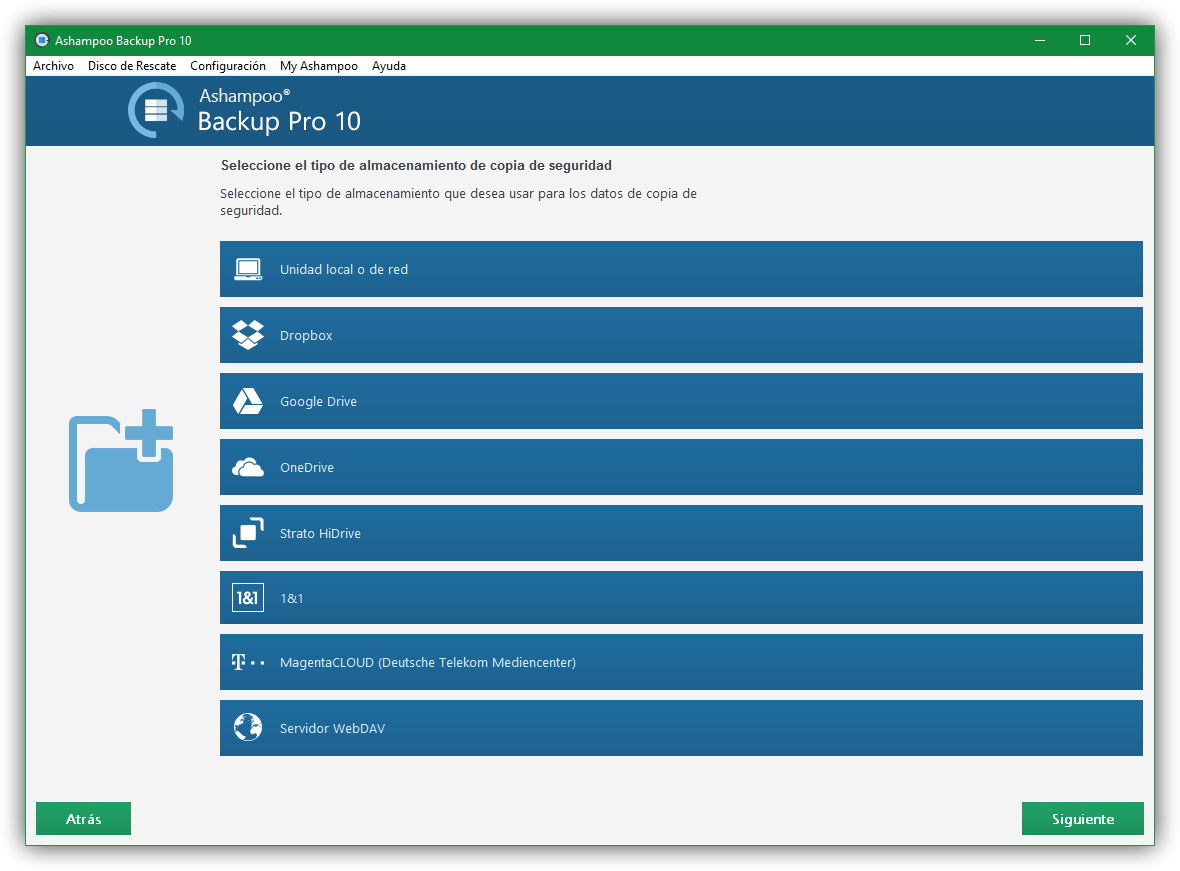Continue with the Siguiente button
1180x871 pixels.
1083,818
